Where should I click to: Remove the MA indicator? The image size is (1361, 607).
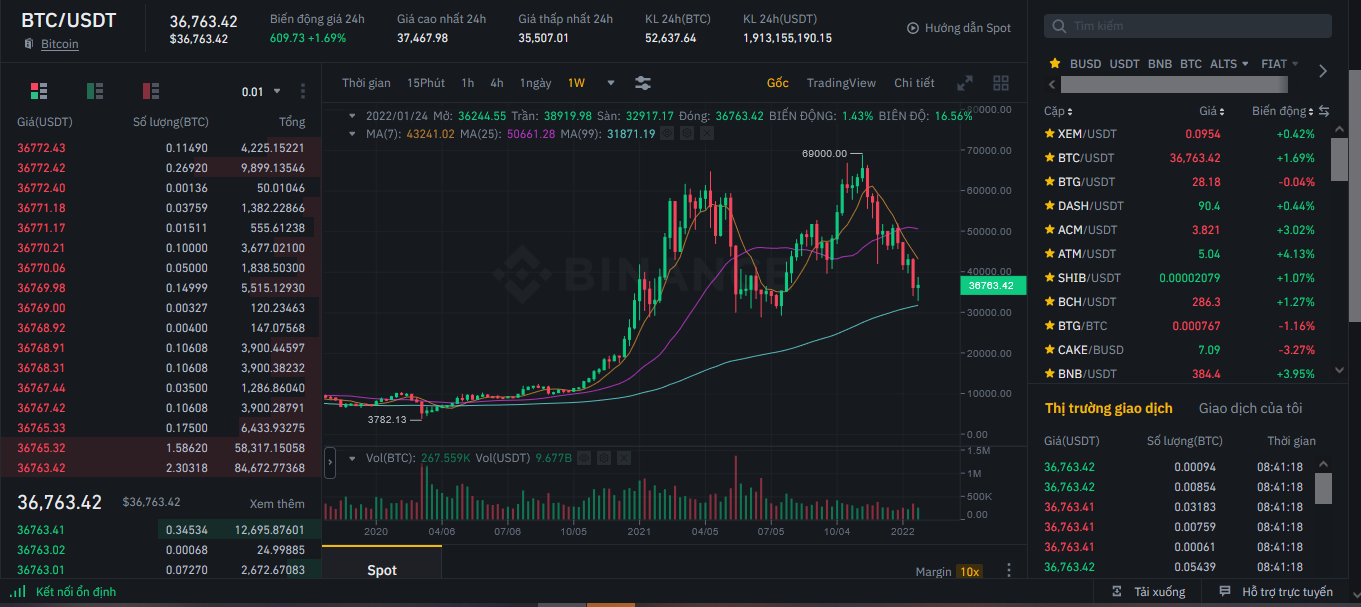[x=709, y=133]
